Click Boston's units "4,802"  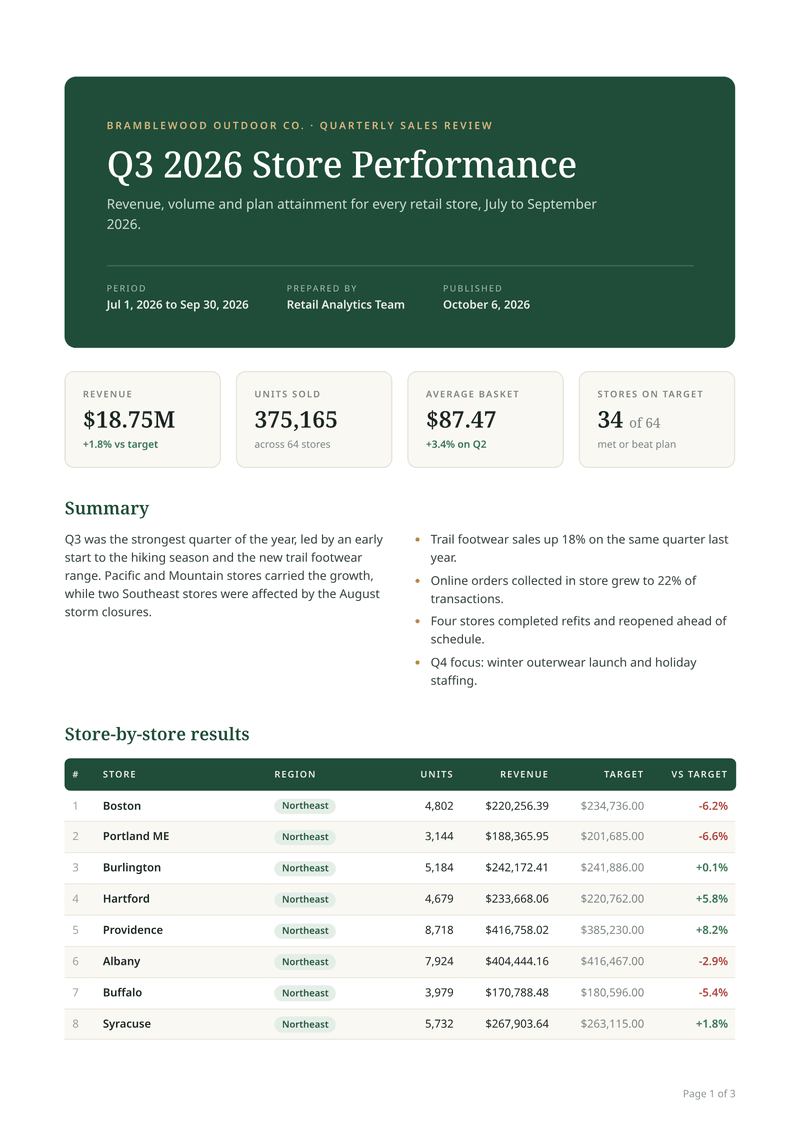pos(439,806)
